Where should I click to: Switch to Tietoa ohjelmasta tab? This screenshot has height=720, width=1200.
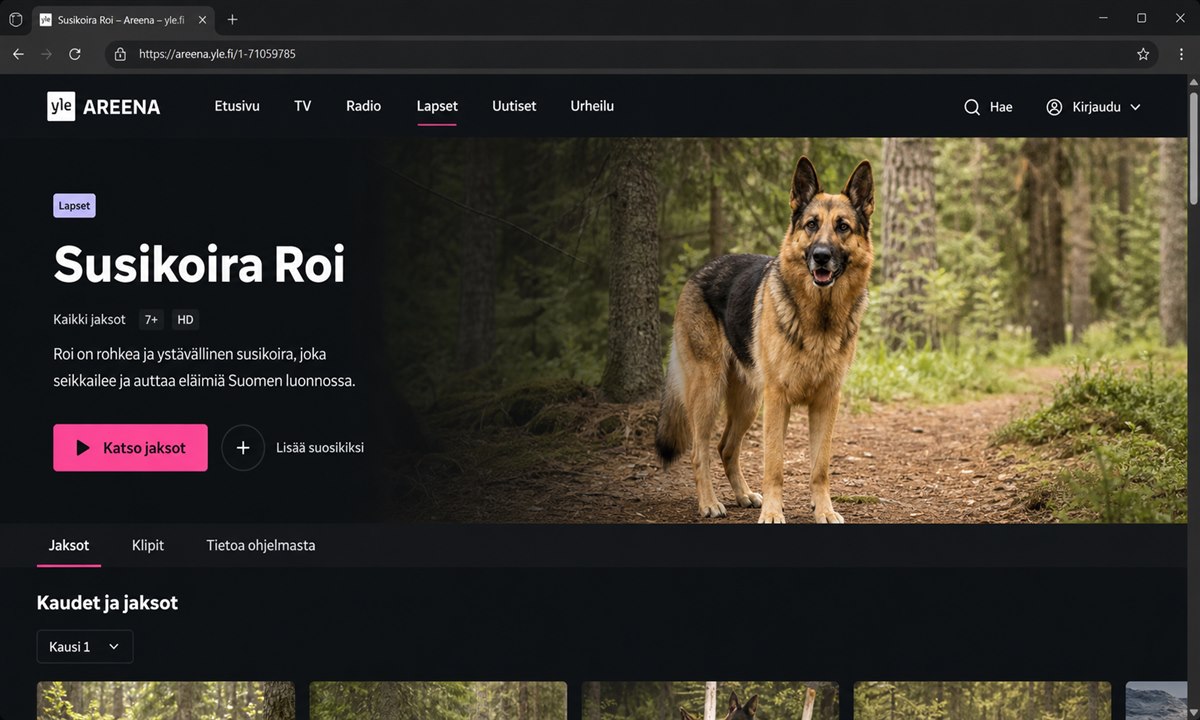261,545
